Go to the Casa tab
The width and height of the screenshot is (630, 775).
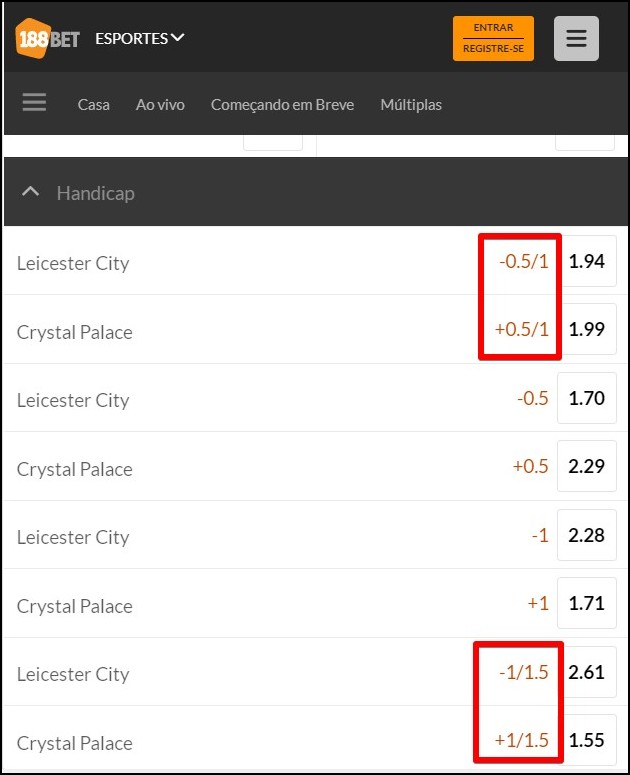[x=93, y=105]
